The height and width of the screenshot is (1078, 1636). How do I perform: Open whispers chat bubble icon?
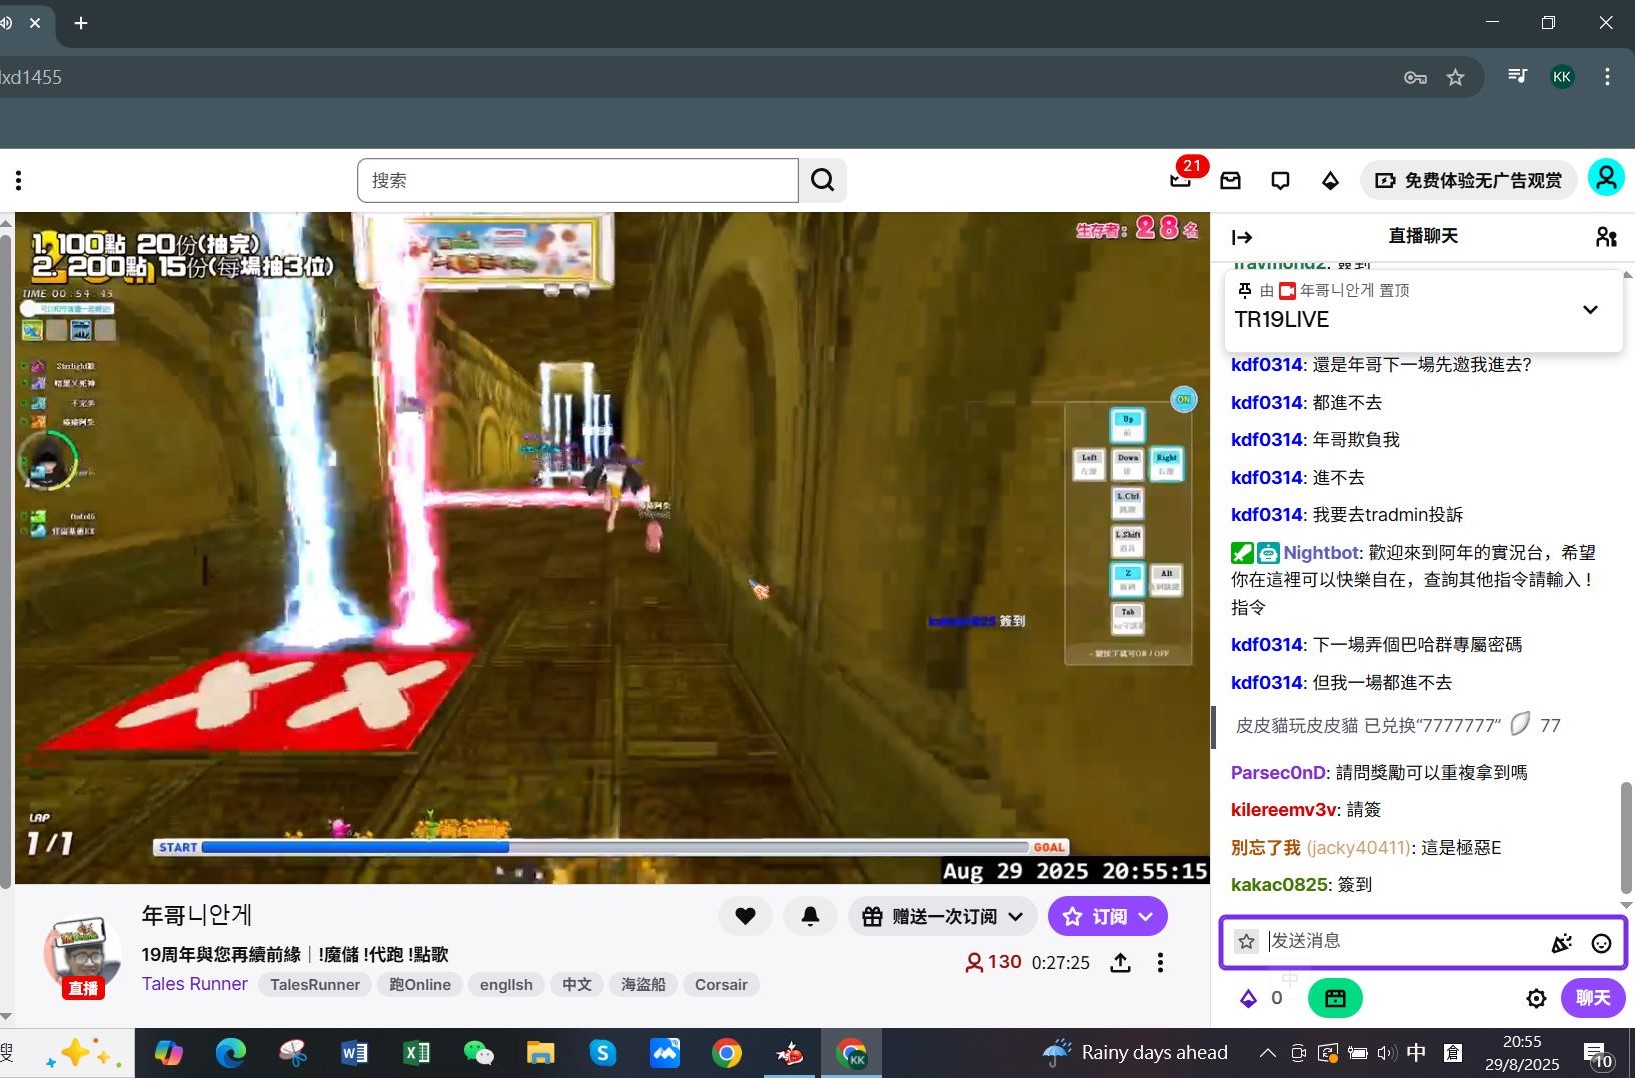click(1280, 180)
